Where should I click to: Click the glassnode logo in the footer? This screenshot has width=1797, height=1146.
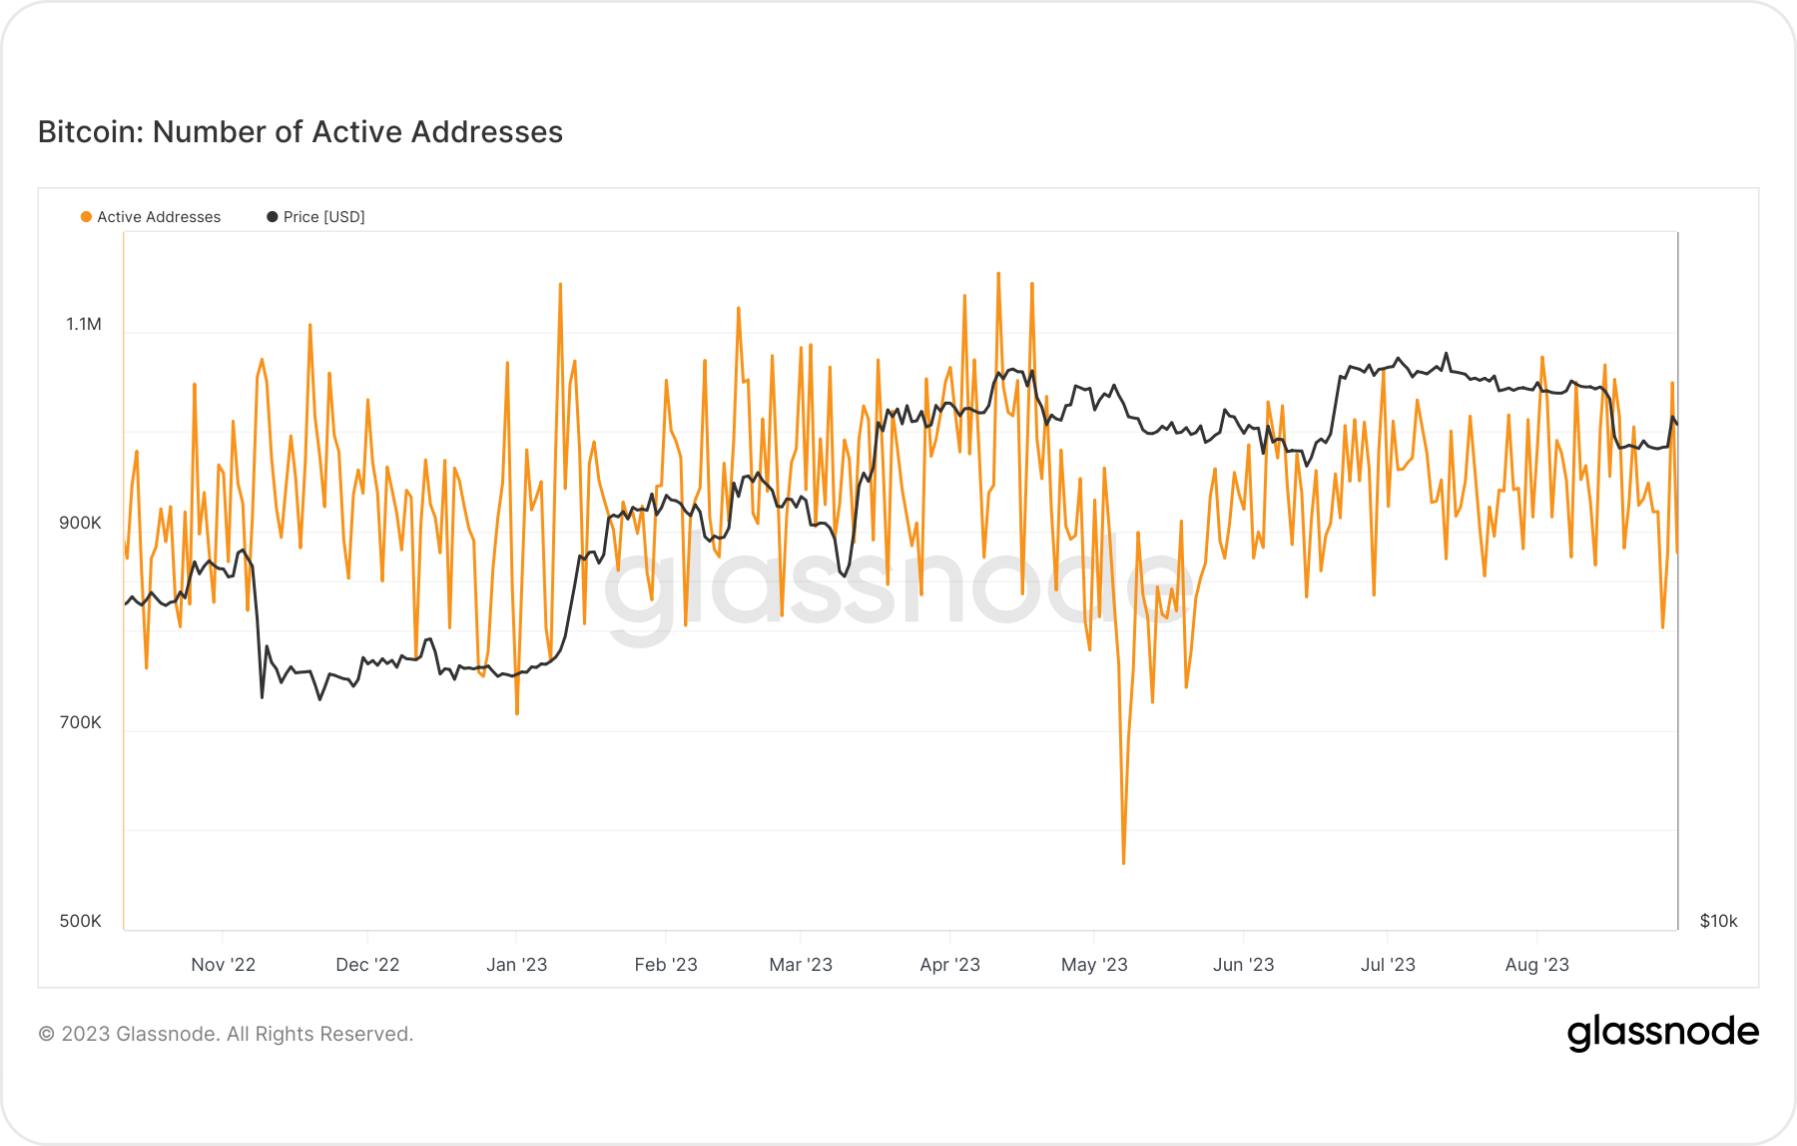point(1662,1033)
